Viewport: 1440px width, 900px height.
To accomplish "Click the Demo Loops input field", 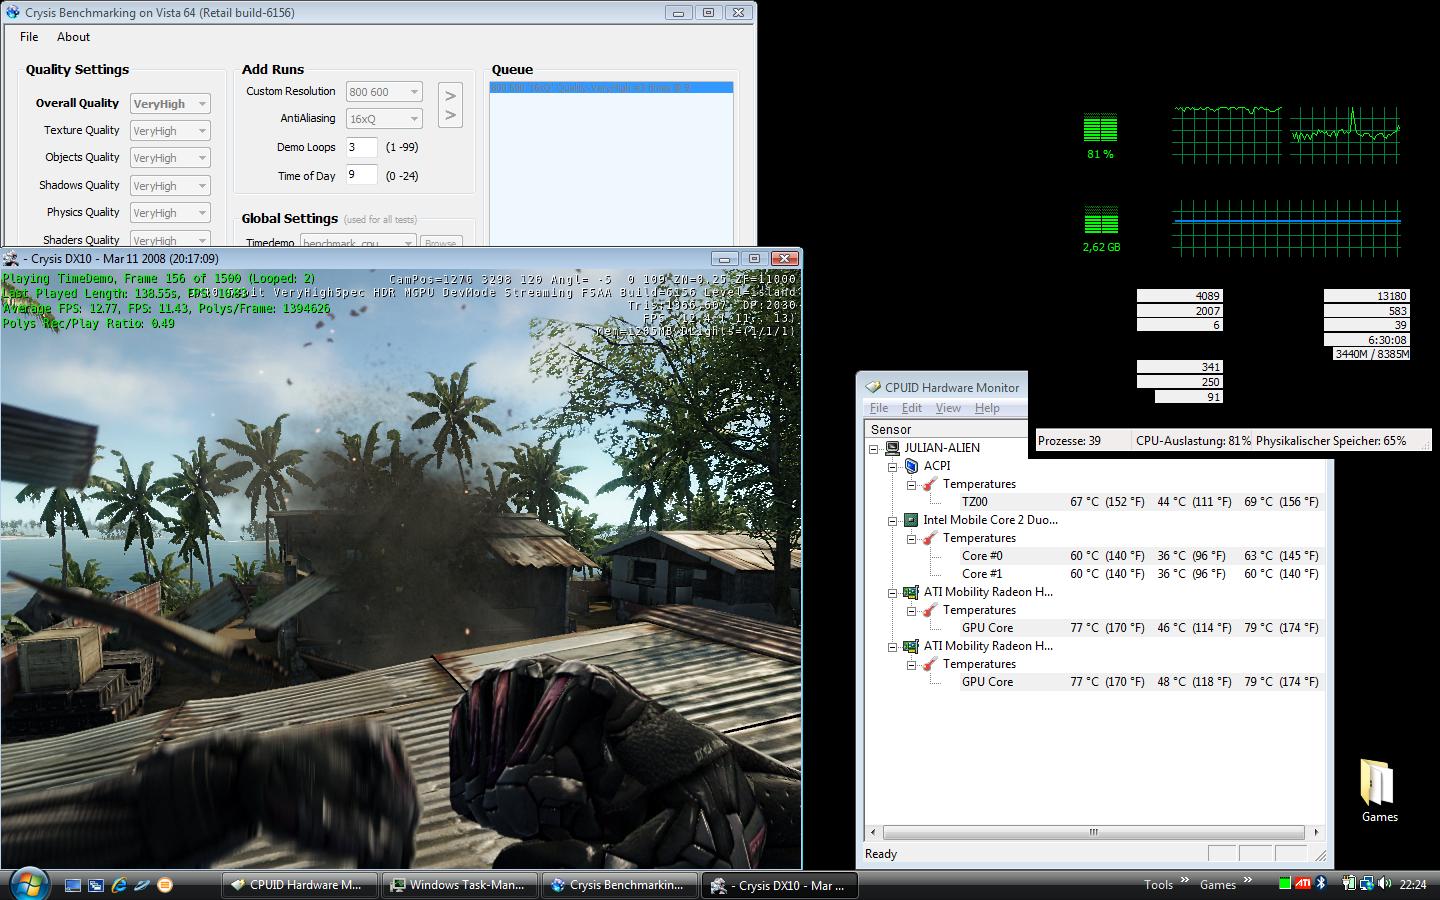I will 361,147.
